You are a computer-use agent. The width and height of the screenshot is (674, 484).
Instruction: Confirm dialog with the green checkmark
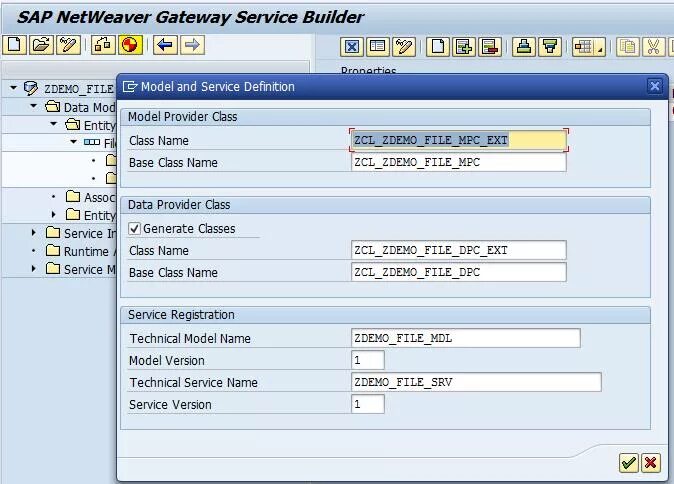coord(628,463)
